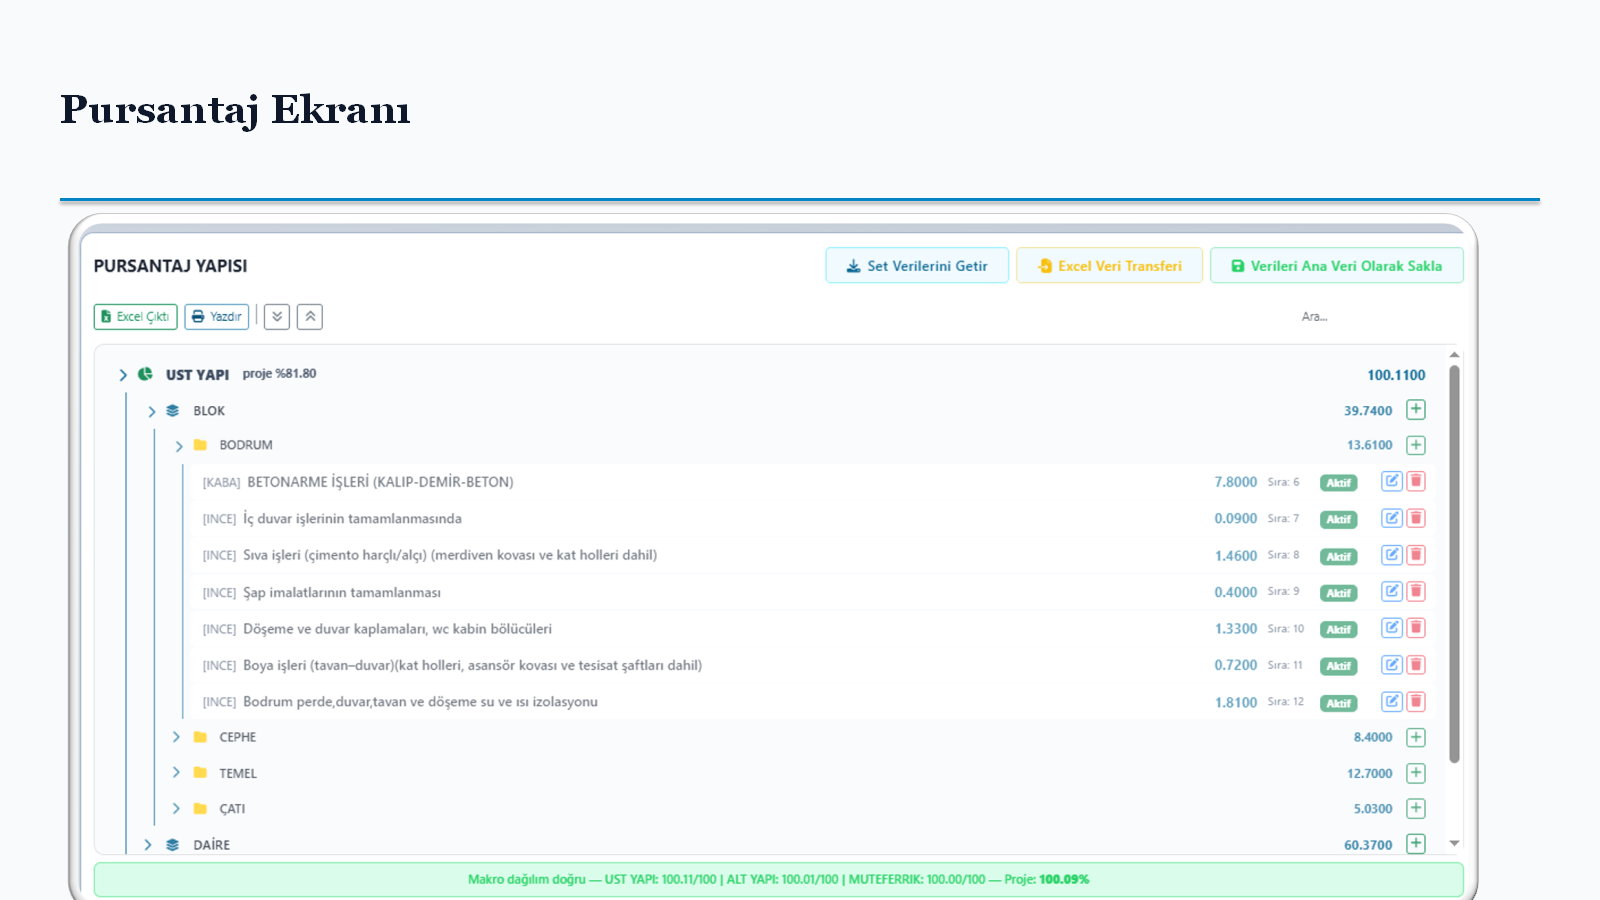Edit the İç duvar işlerinin tamamlanmasında row
The width and height of the screenshot is (1600, 900).
pos(1392,518)
